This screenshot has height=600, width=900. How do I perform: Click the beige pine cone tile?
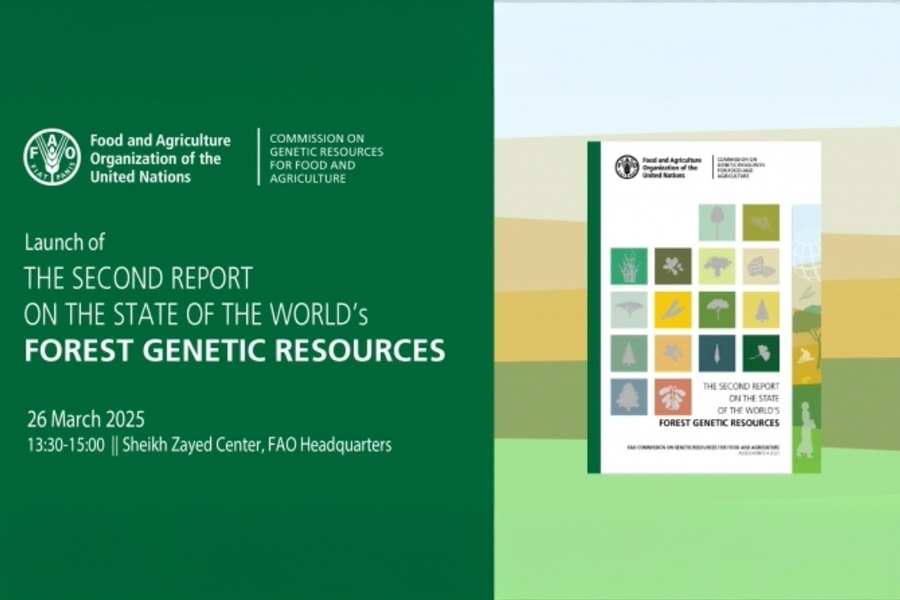(761, 266)
